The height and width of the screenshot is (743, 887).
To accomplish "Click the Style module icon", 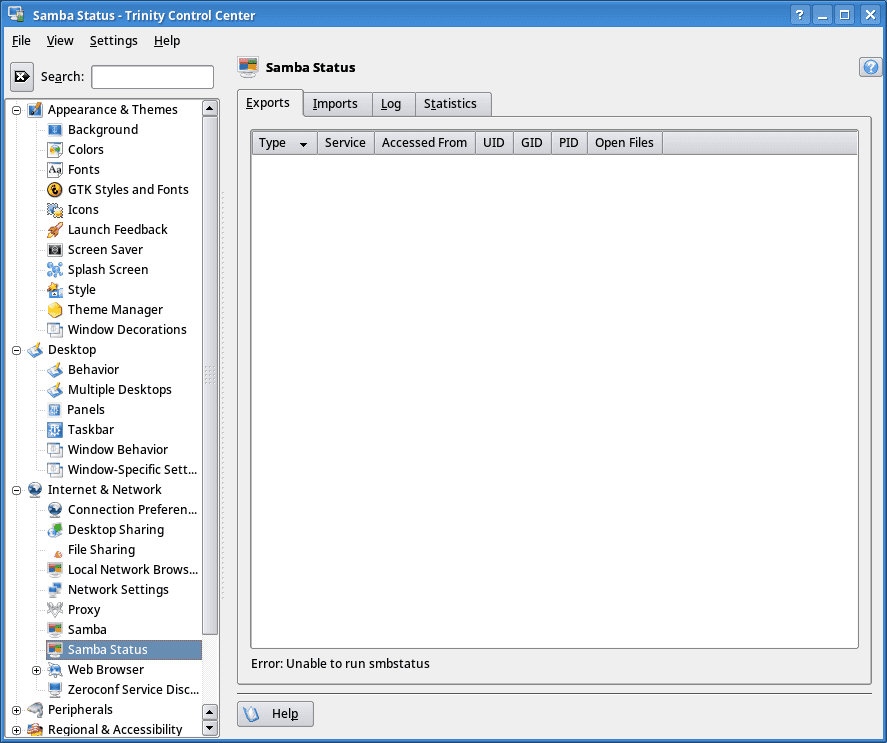I will pos(55,290).
